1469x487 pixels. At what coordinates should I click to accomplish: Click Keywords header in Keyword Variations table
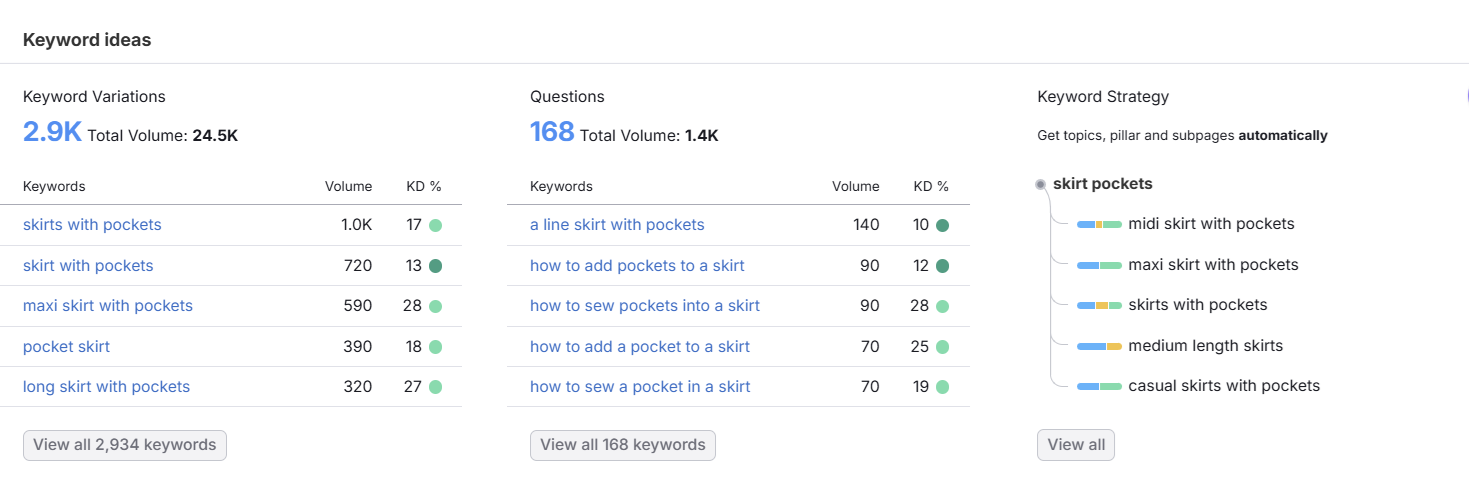click(x=54, y=186)
